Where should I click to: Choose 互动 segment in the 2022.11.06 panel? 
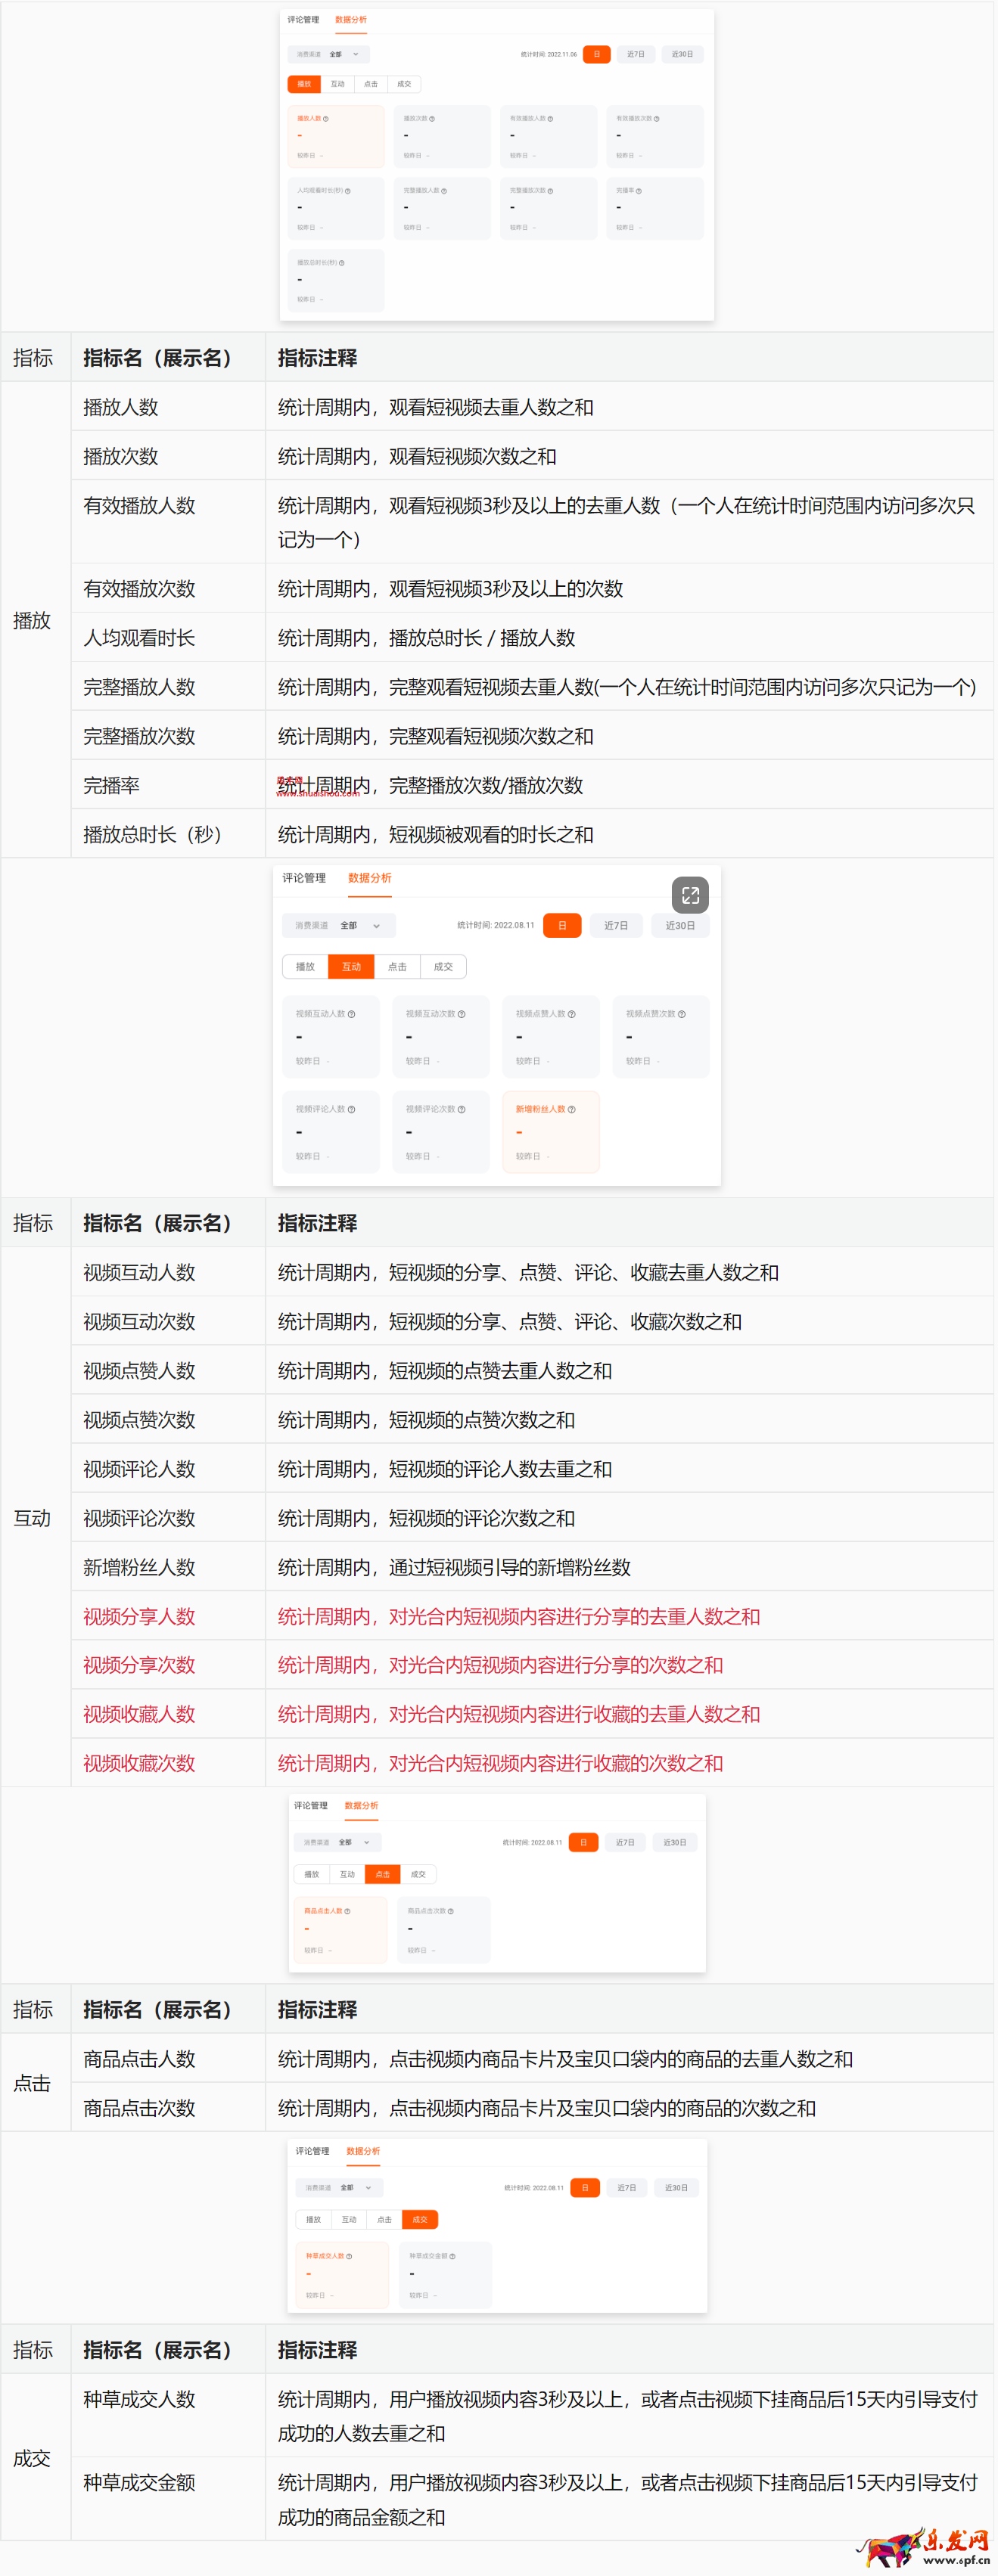[x=337, y=84]
